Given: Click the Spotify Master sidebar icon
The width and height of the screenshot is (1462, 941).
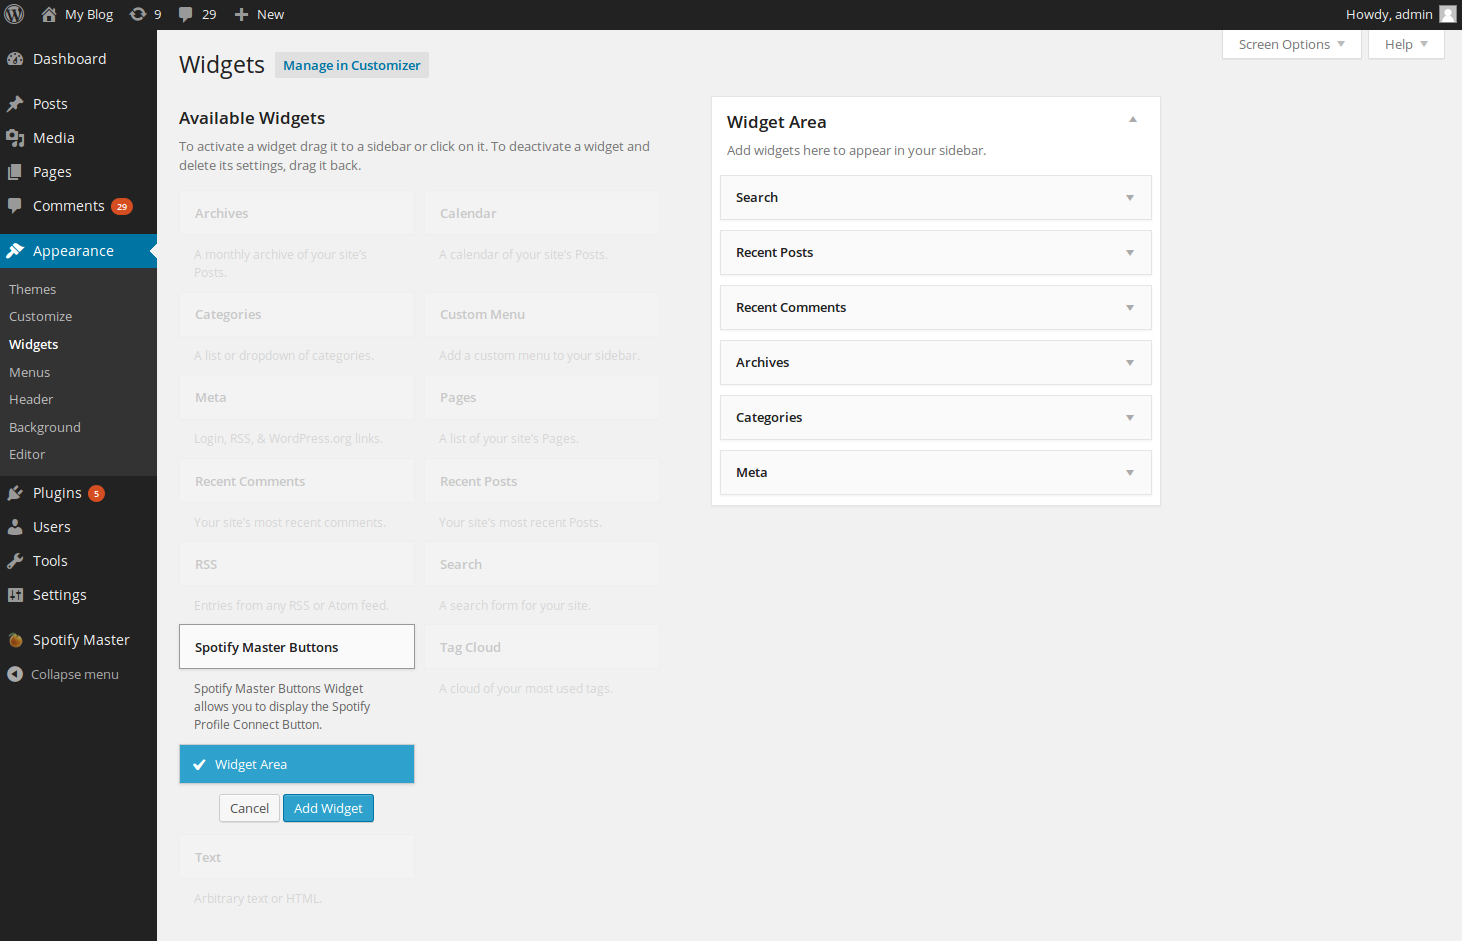Looking at the screenshot, I should (x=15, y=640).
